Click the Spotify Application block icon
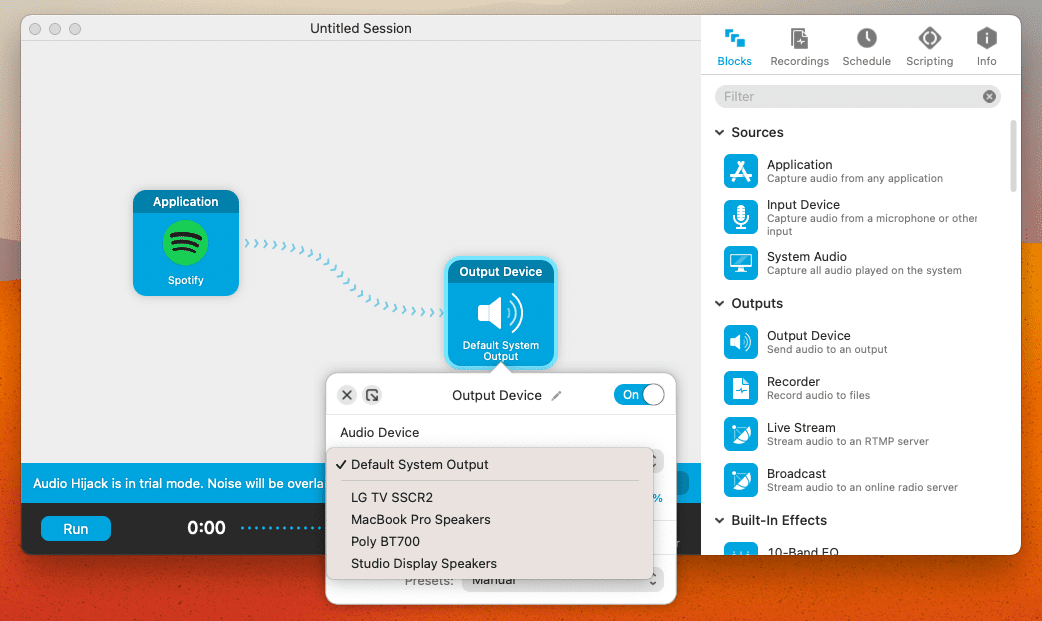Viewport: 1042px width, 621px height. [185, 243]
